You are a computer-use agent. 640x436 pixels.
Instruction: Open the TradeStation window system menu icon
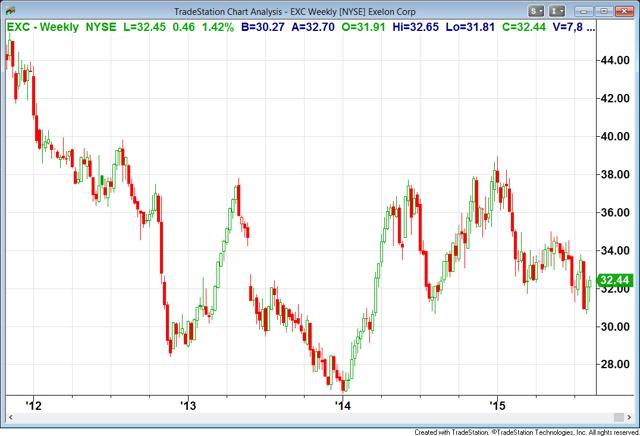pyautogui.click(x=10, y=11)
